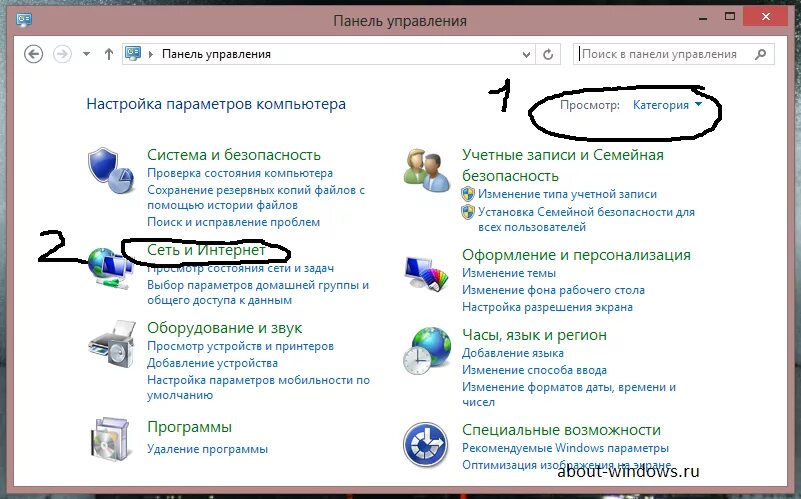This screenshot has width=801, height=499.
Task: Open Сохранение резервных копий файлов link
Action: click(x=256, y=198)
